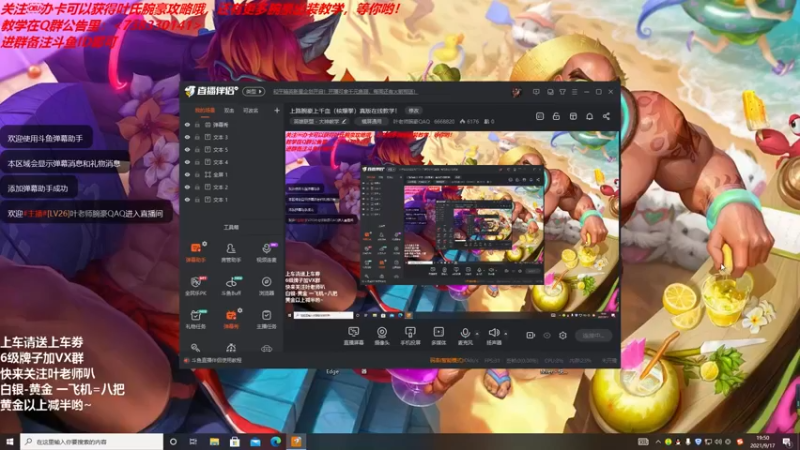Click the record video icon
Screen dimensions: 800x450
(x=531, y=335)
